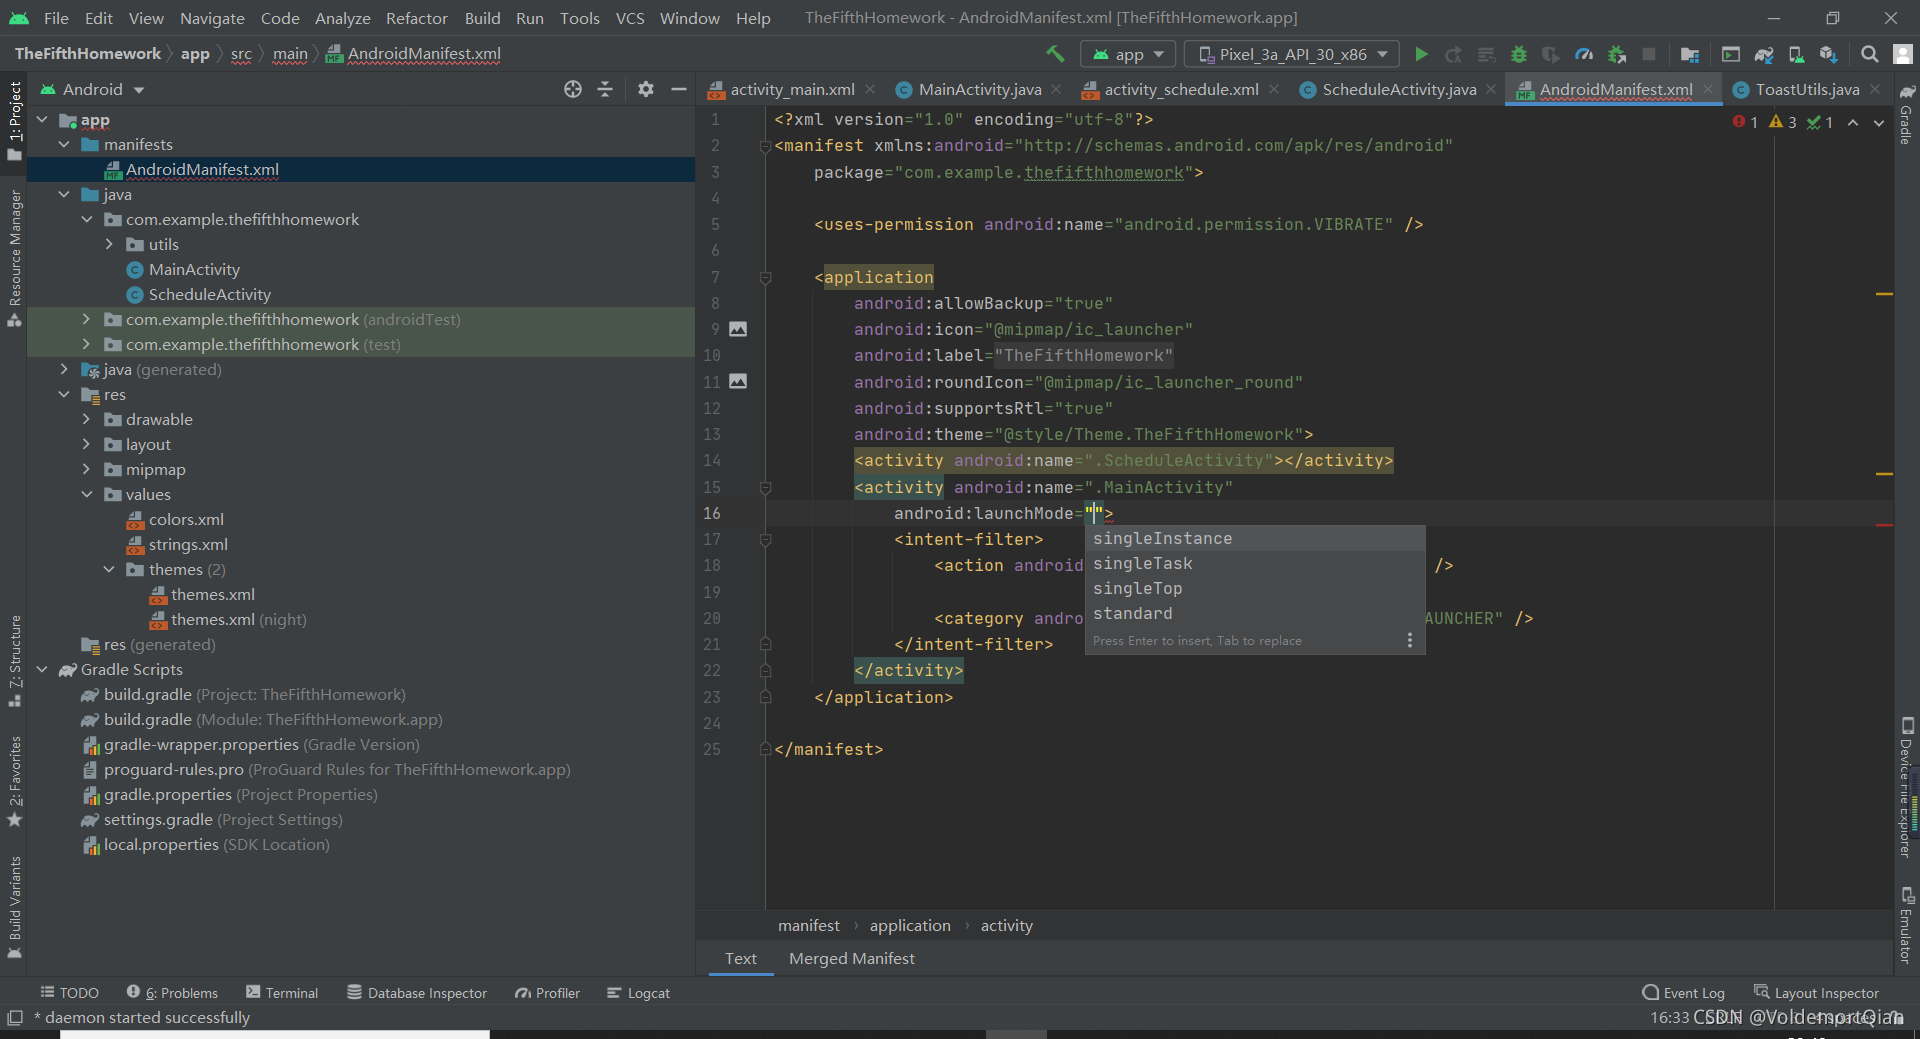Select the singleTop completion suggestion
Screen dimensions: 1920x1039
[1255, 588]
